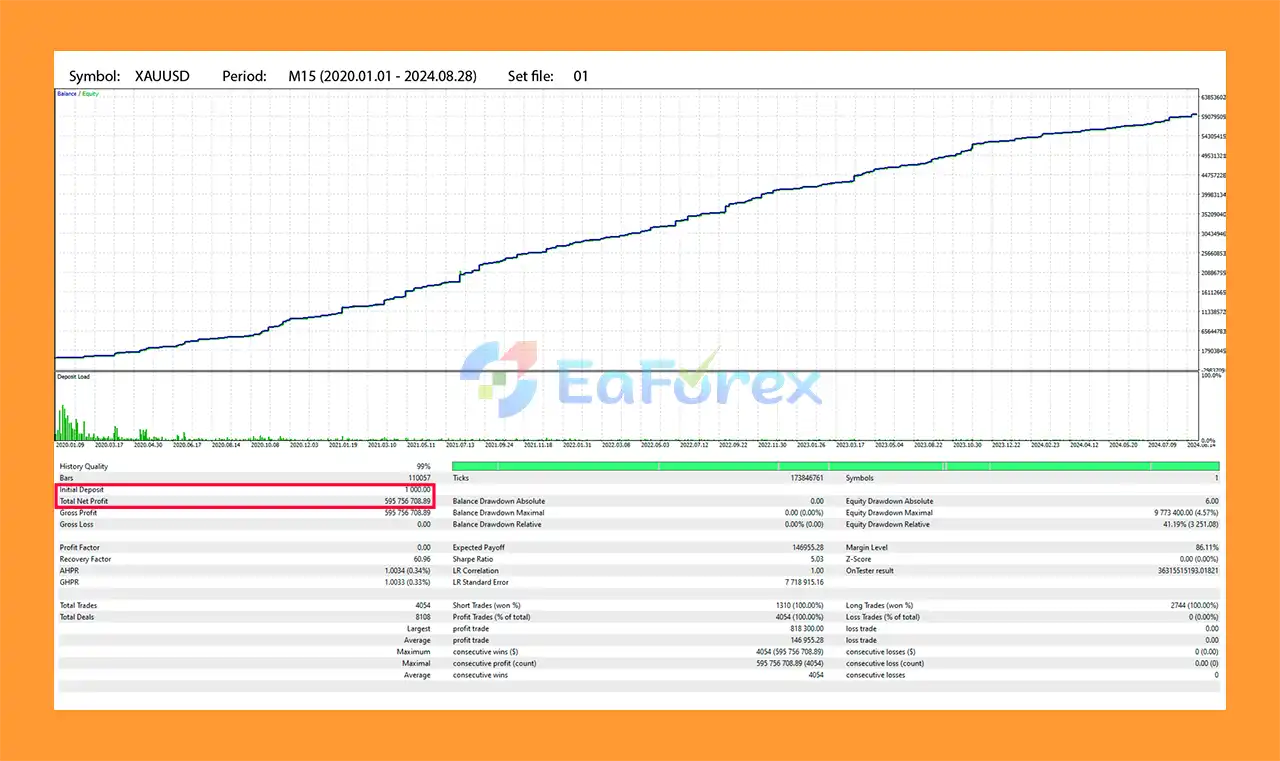
Task: Click the Equity Drawdown Absolute value 6.00
Action: coord(1212,501)
